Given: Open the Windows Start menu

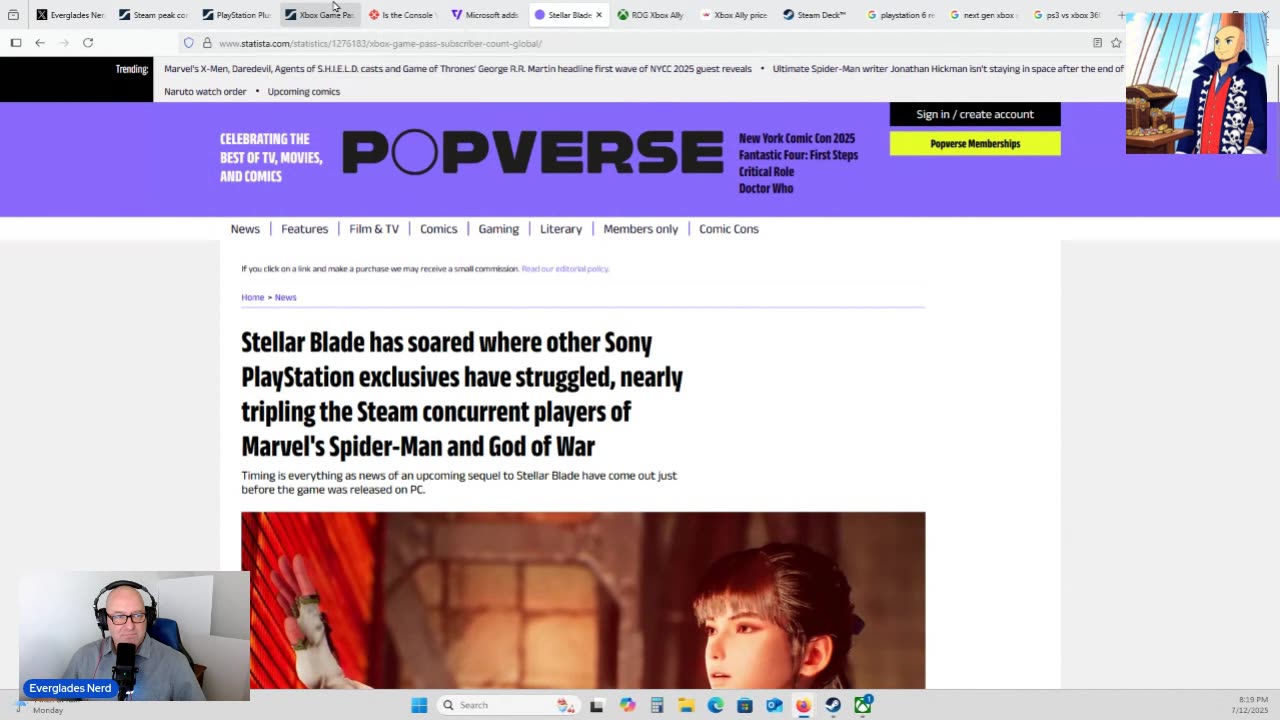Looking at the screenshot, I should point(419,705).
